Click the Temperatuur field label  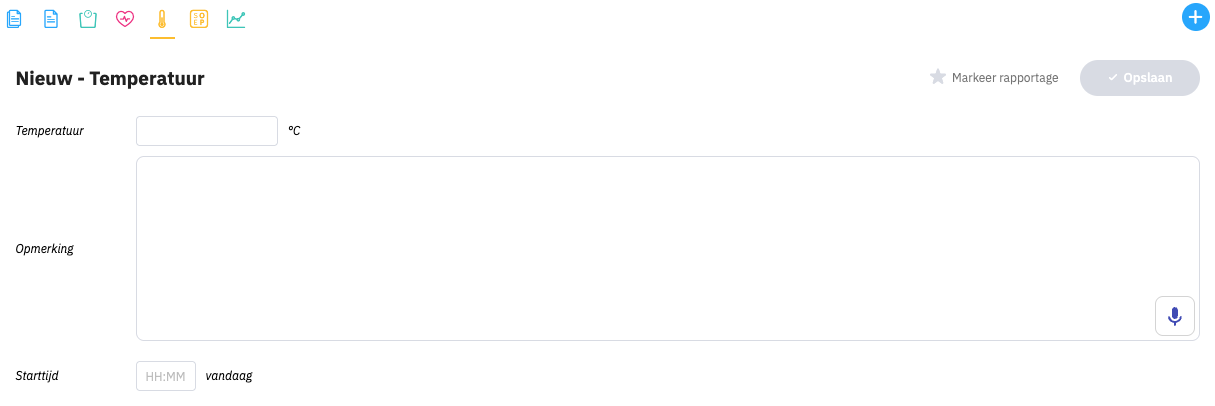[50, 131]
